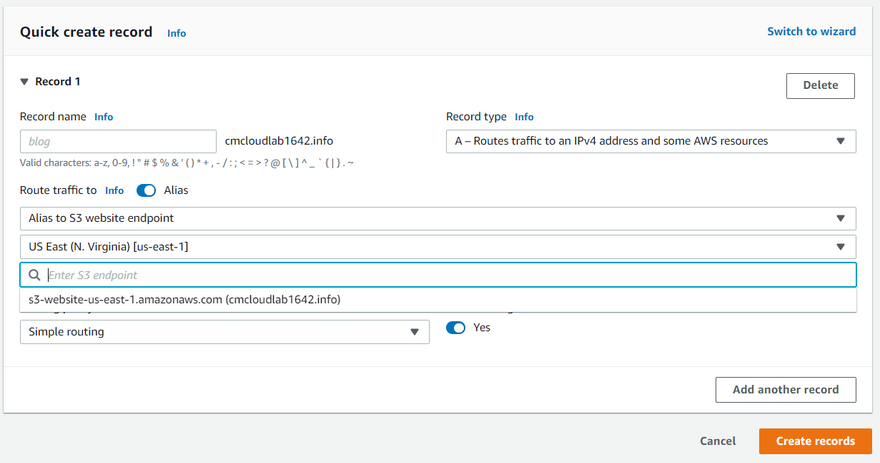
Task: Delete Record 1 with the Delete button
Action: (820, 85)
